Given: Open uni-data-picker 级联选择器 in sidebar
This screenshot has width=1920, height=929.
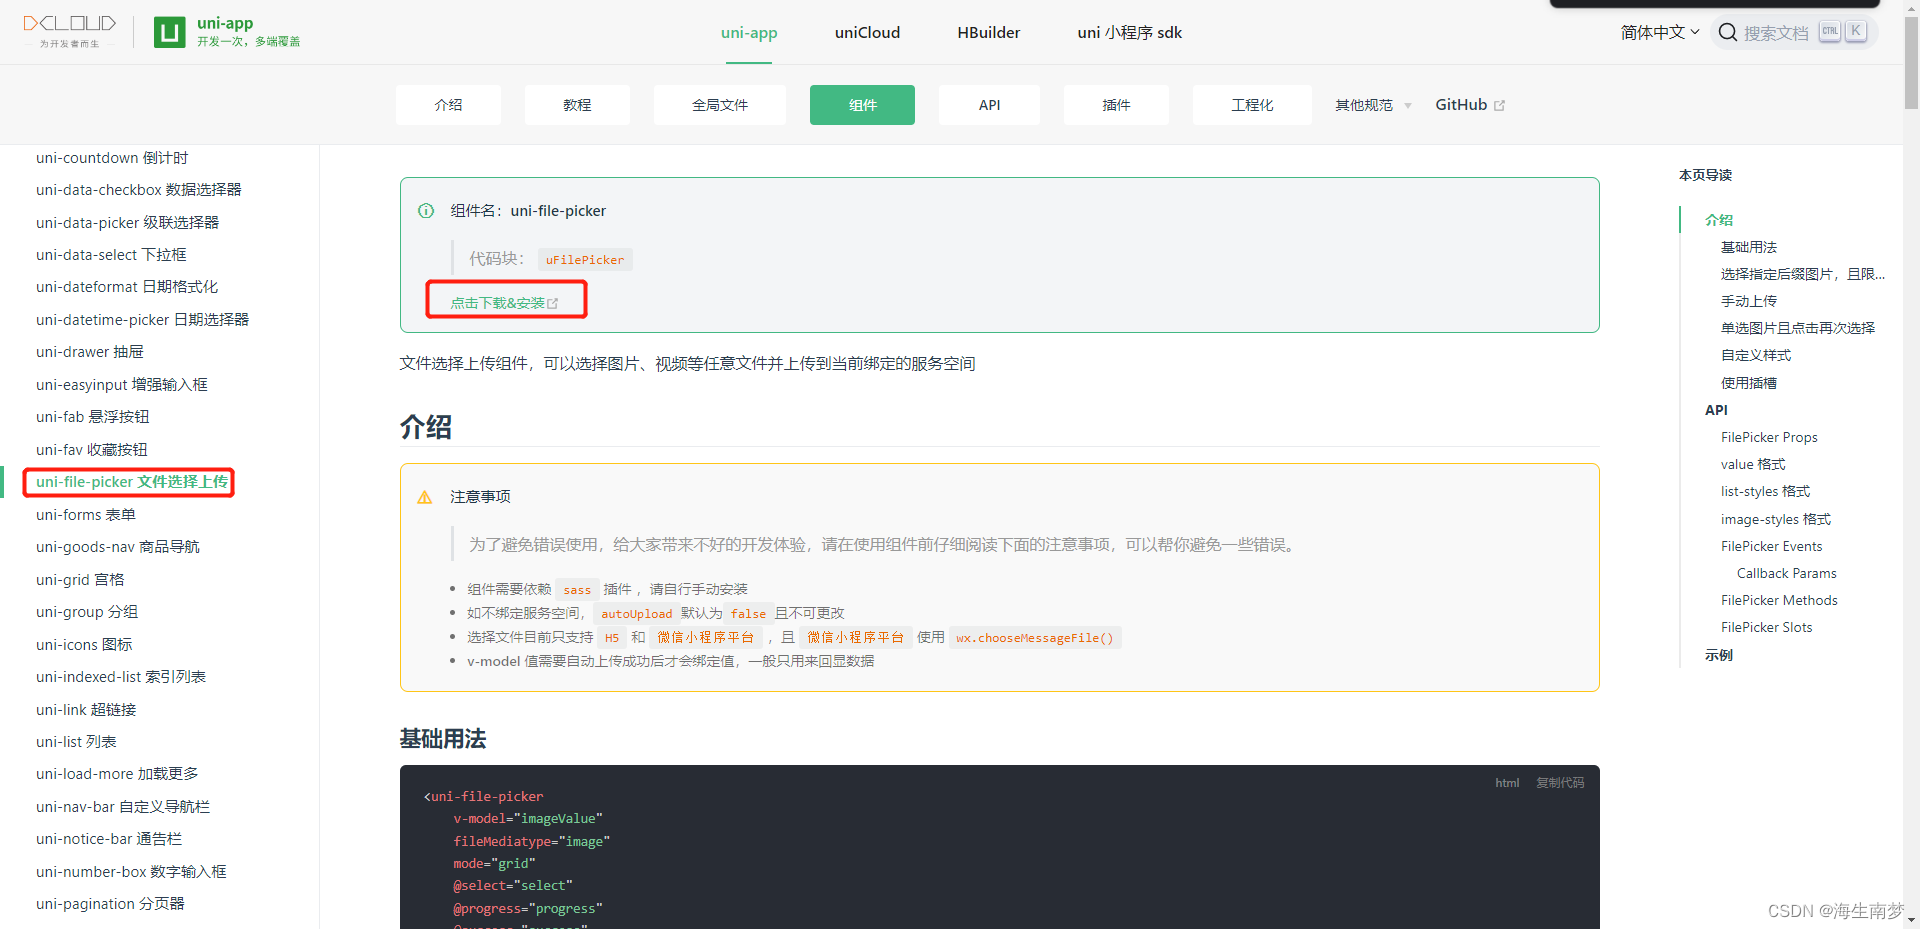Looking at the screenshot, I should 127,223.
